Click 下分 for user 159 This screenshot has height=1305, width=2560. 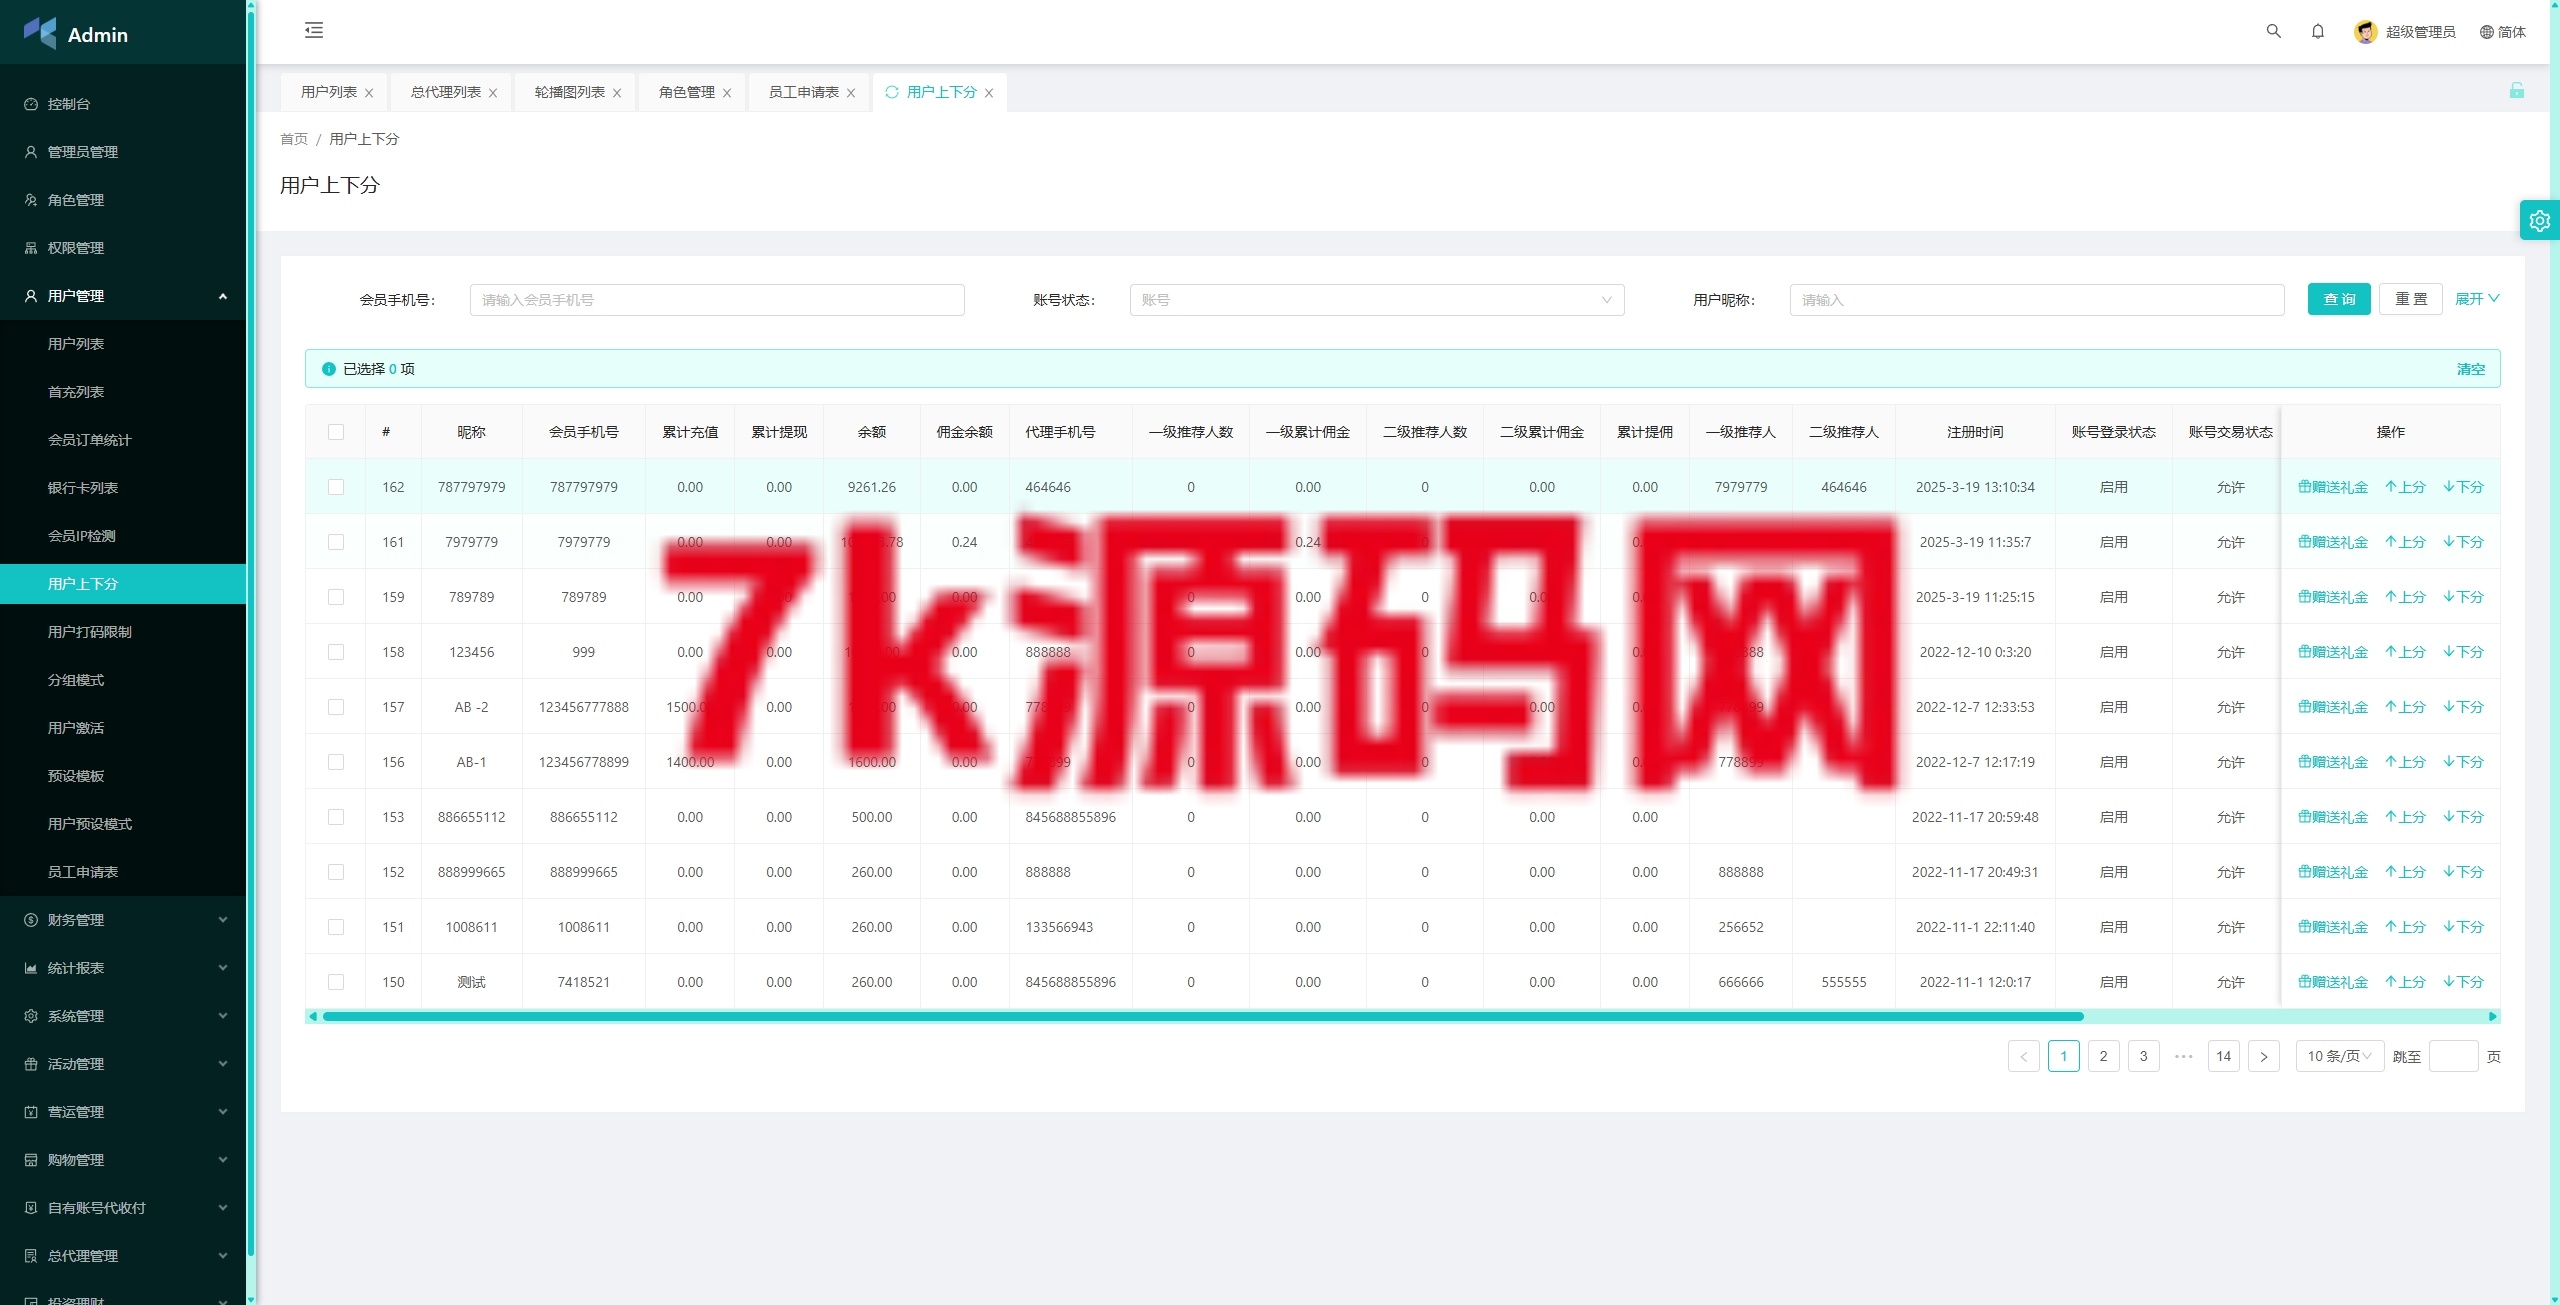tap(2463, 597)
